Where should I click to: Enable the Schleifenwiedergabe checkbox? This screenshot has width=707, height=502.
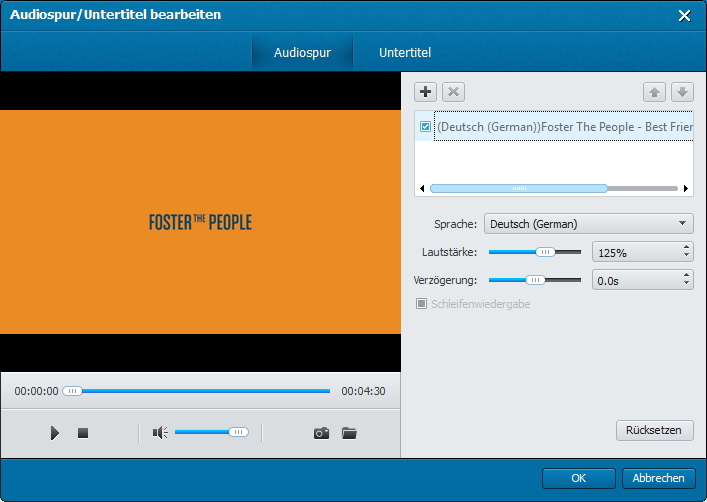pyautogui.click(x=421, y=304)
